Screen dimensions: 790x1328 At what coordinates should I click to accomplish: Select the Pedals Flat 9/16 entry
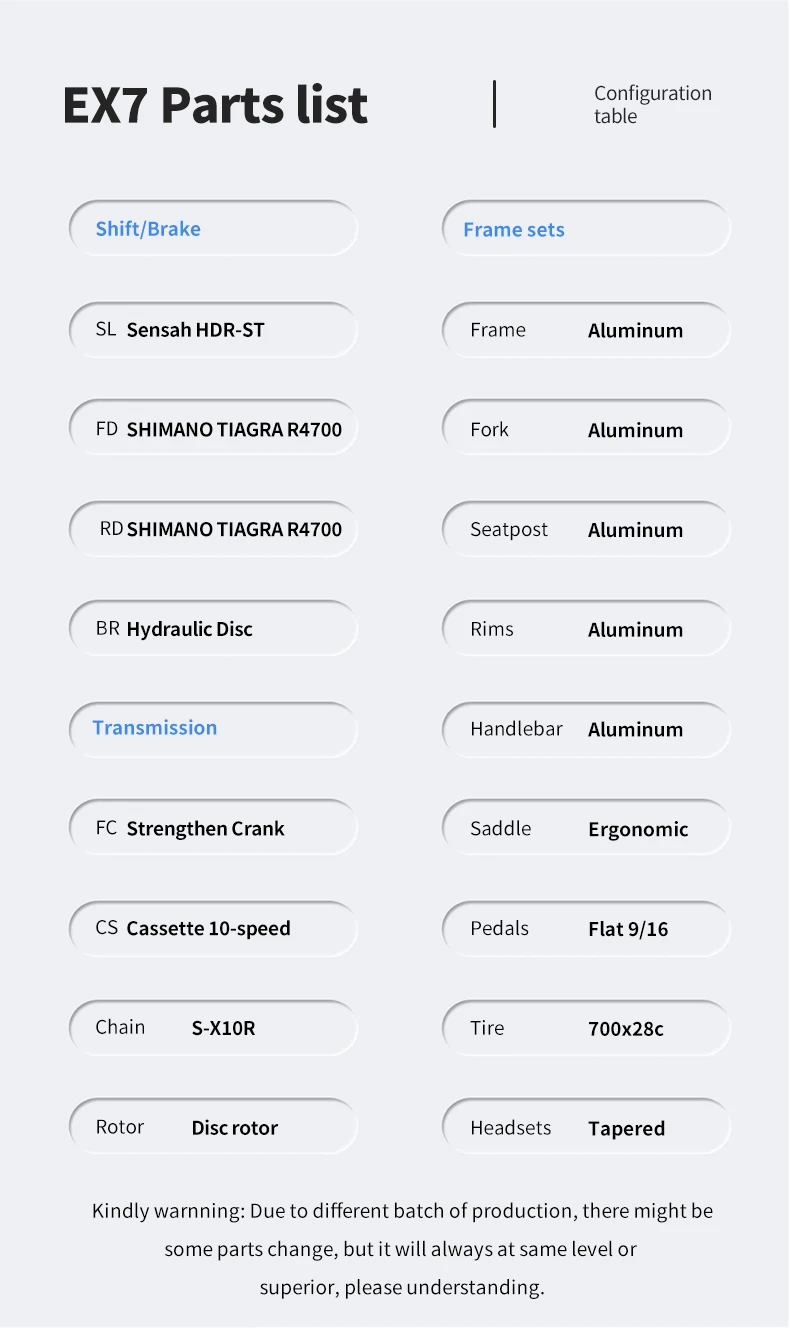pos(586,928)
